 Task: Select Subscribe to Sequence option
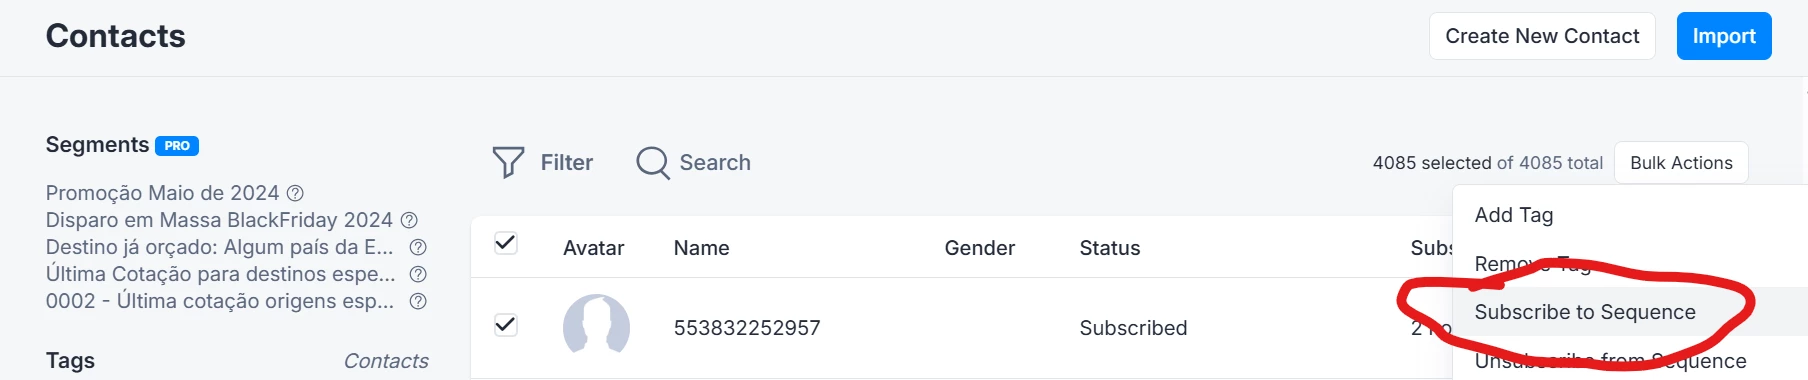coord(1584,312)
